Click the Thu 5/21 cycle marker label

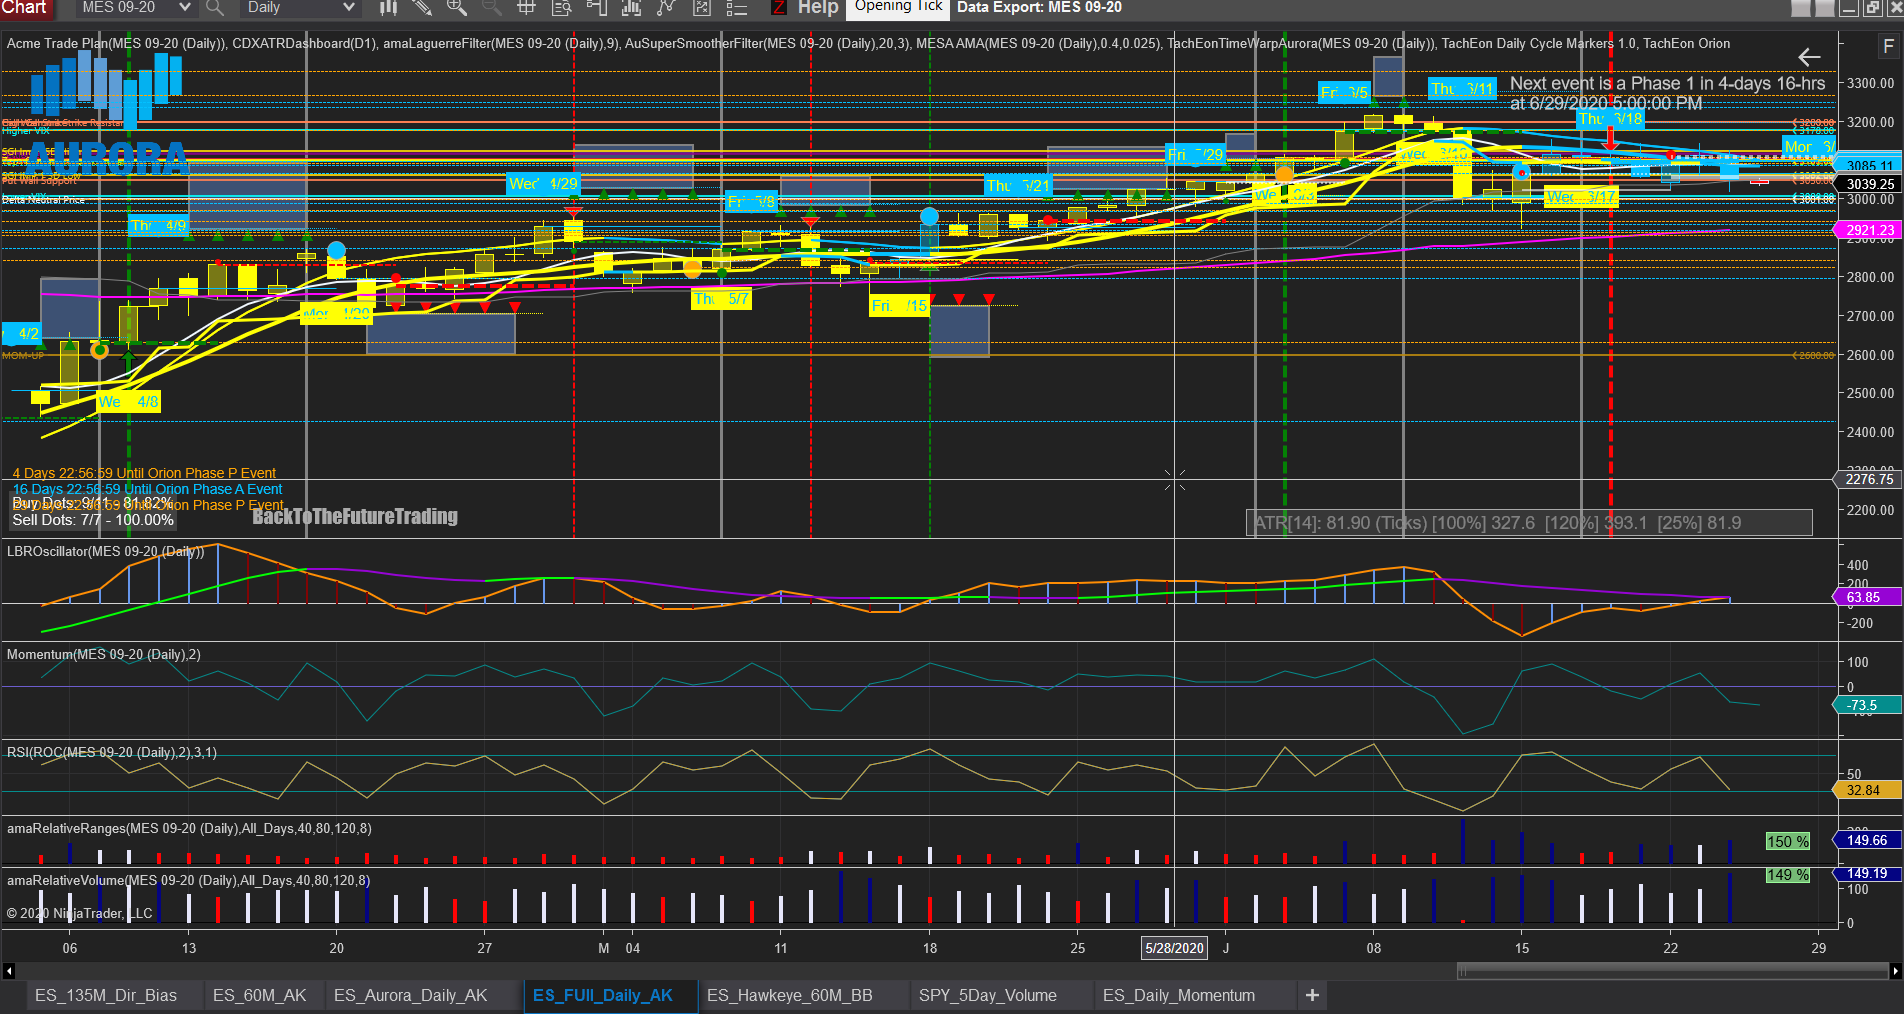tap(1018, 186)
